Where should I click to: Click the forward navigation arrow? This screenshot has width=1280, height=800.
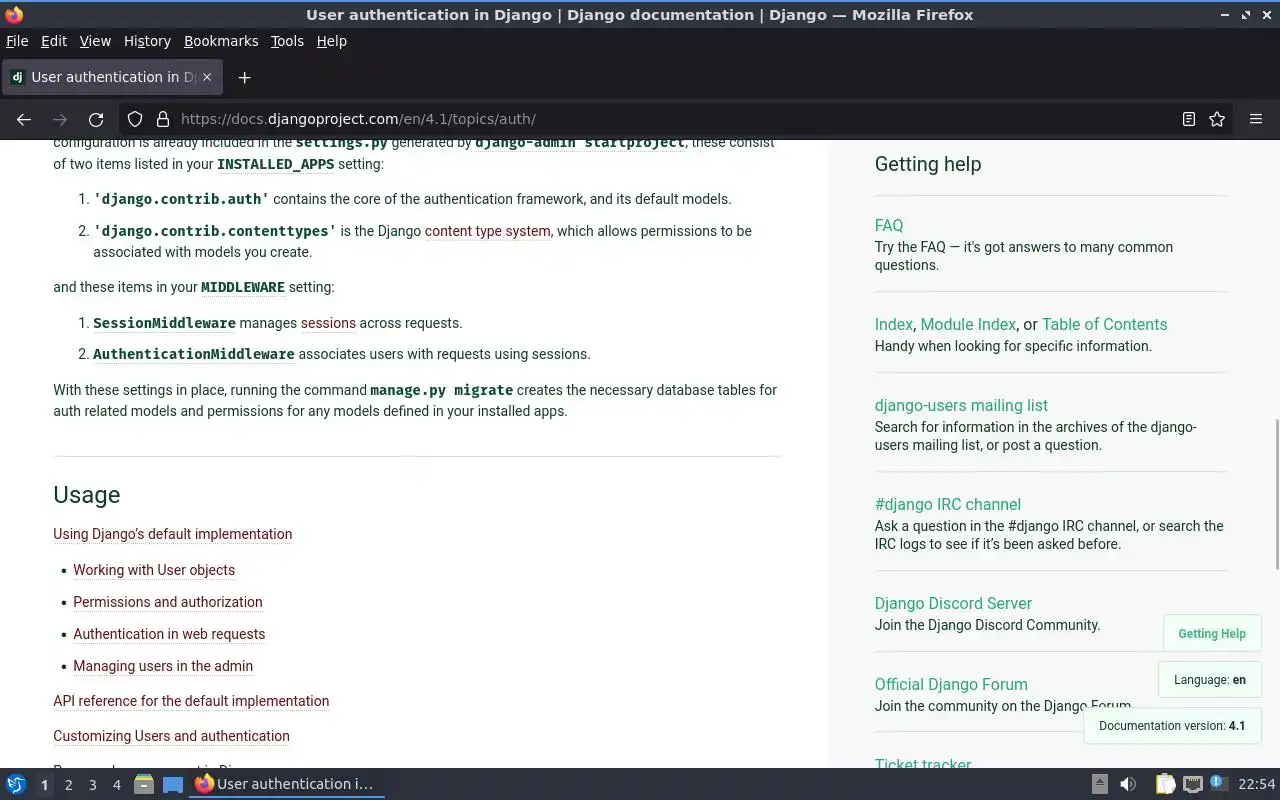tap(60, 119)
